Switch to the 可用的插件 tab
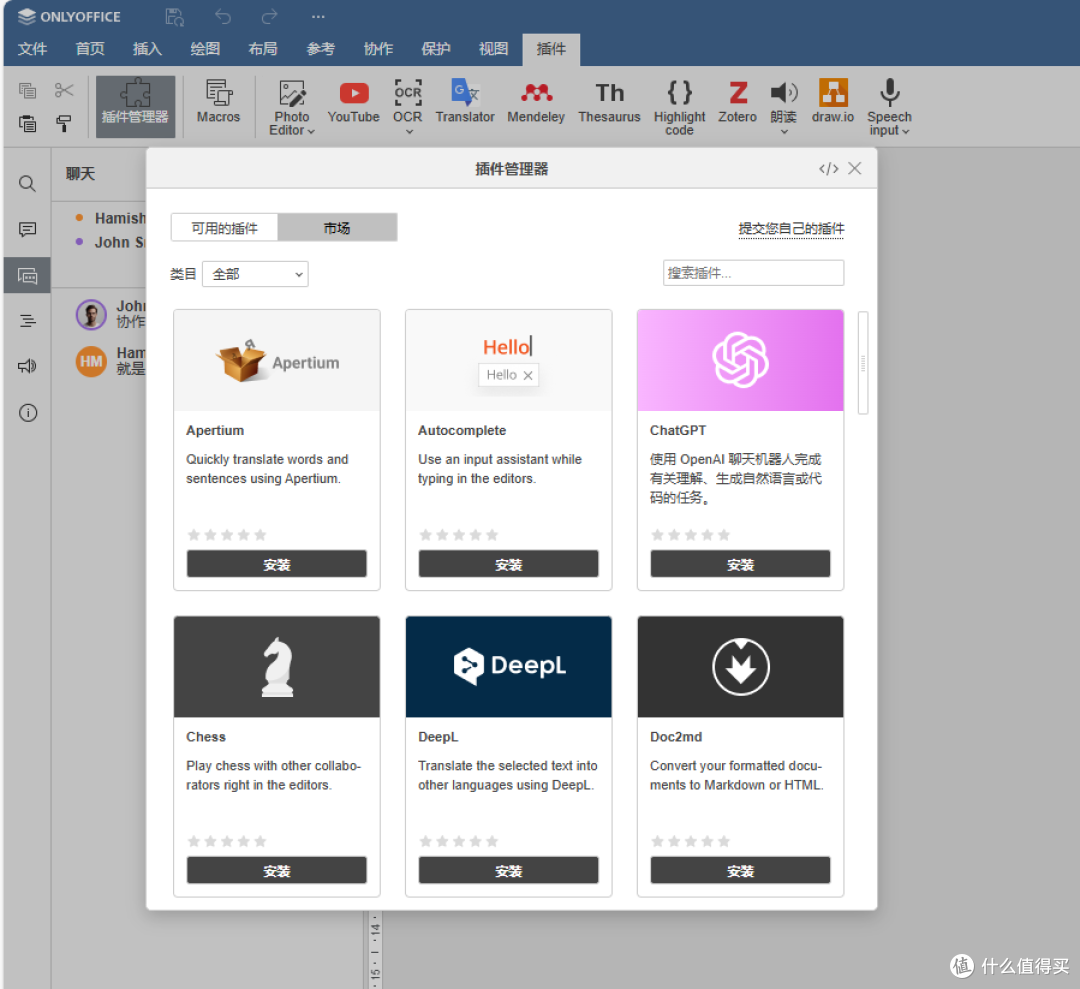1080x989 pixels. point(225,228)
